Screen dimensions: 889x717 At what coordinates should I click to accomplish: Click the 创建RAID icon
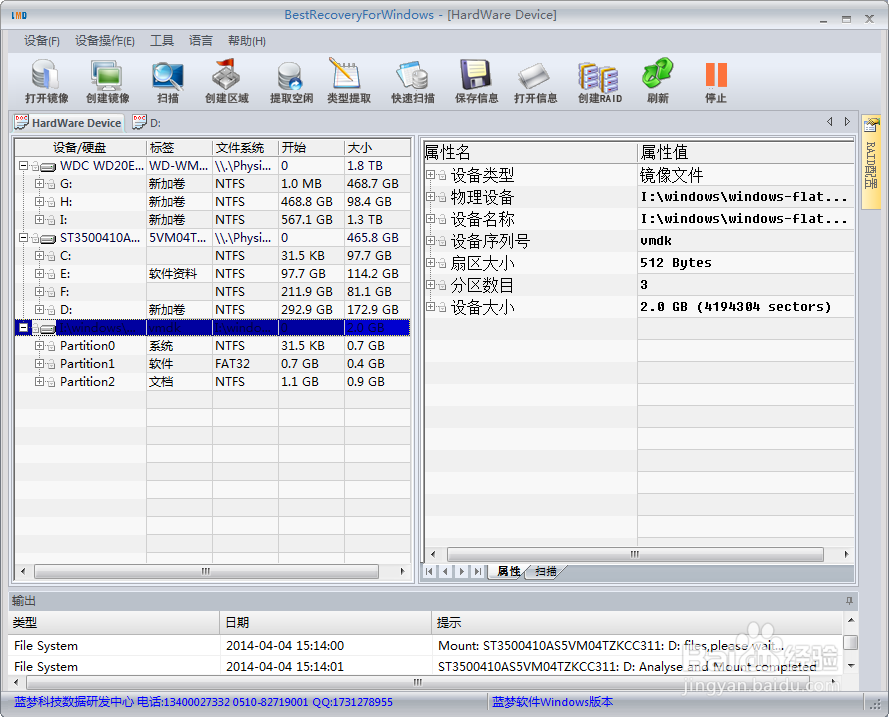600,82
